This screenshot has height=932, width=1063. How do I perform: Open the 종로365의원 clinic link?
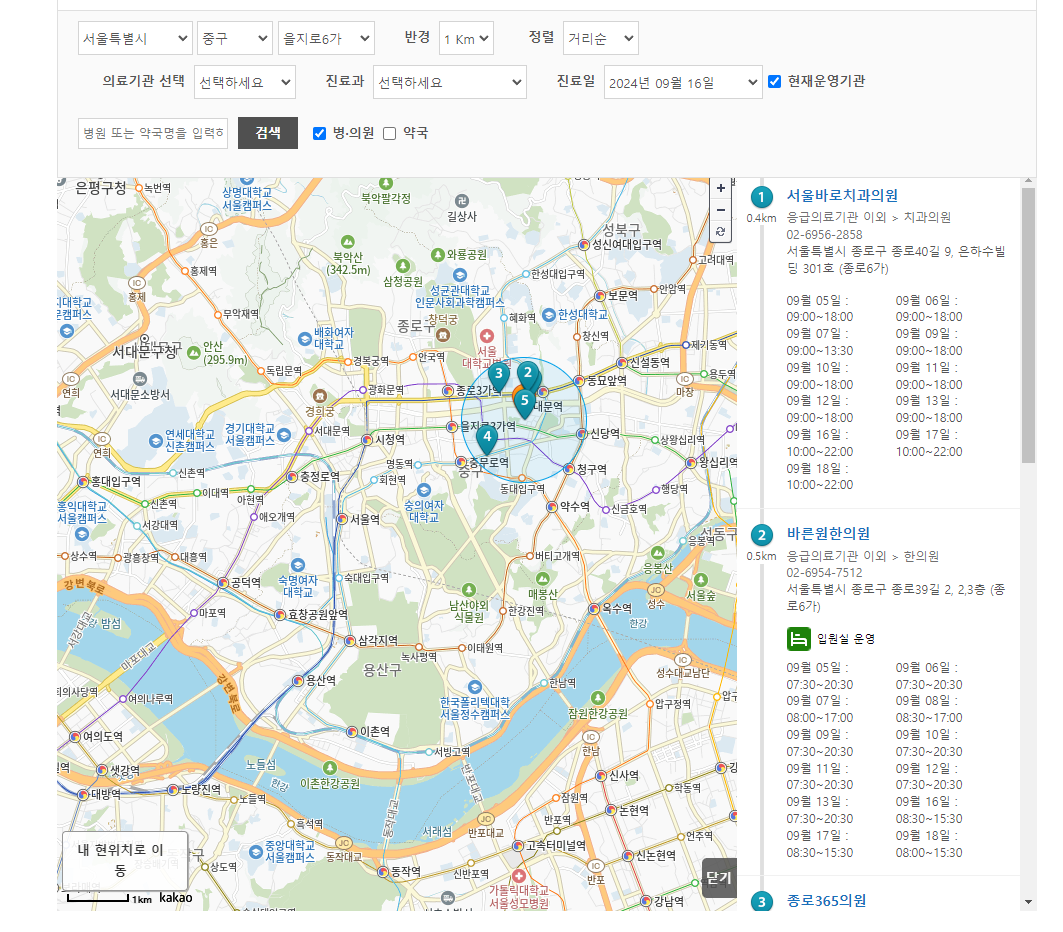(826, 901)
